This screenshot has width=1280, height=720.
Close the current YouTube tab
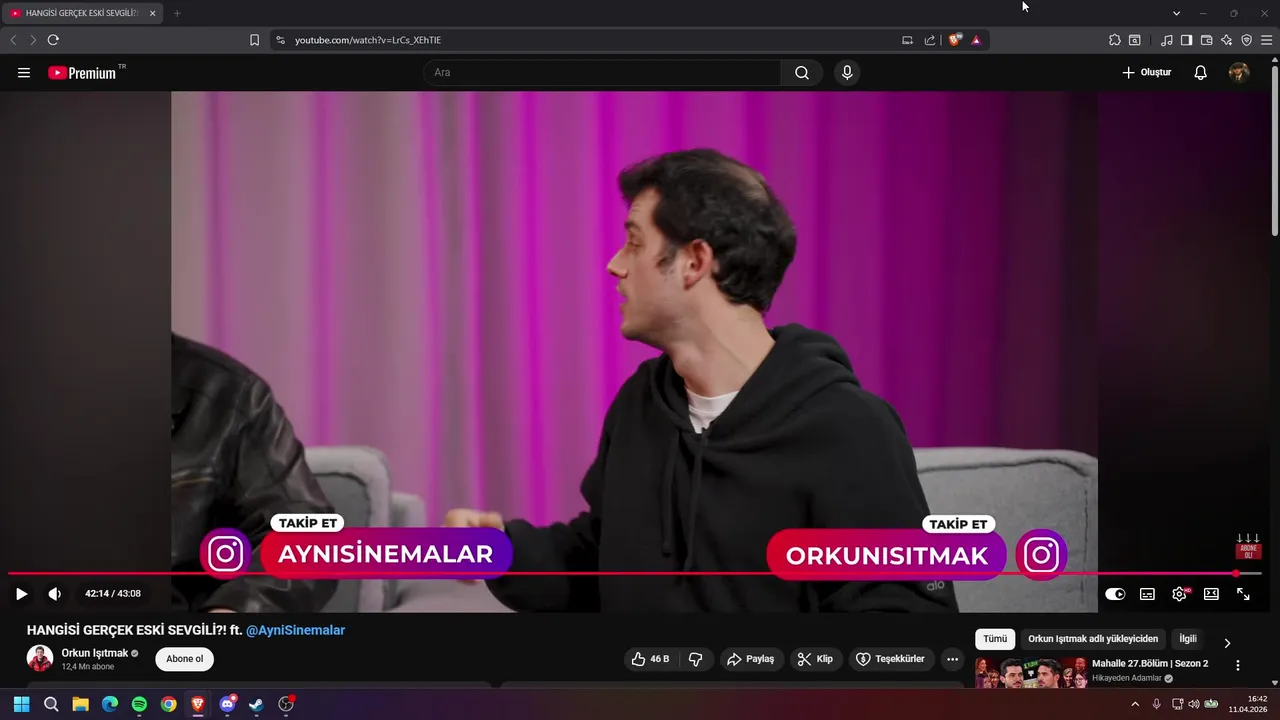pyautogui.click(x=153, y=13)
